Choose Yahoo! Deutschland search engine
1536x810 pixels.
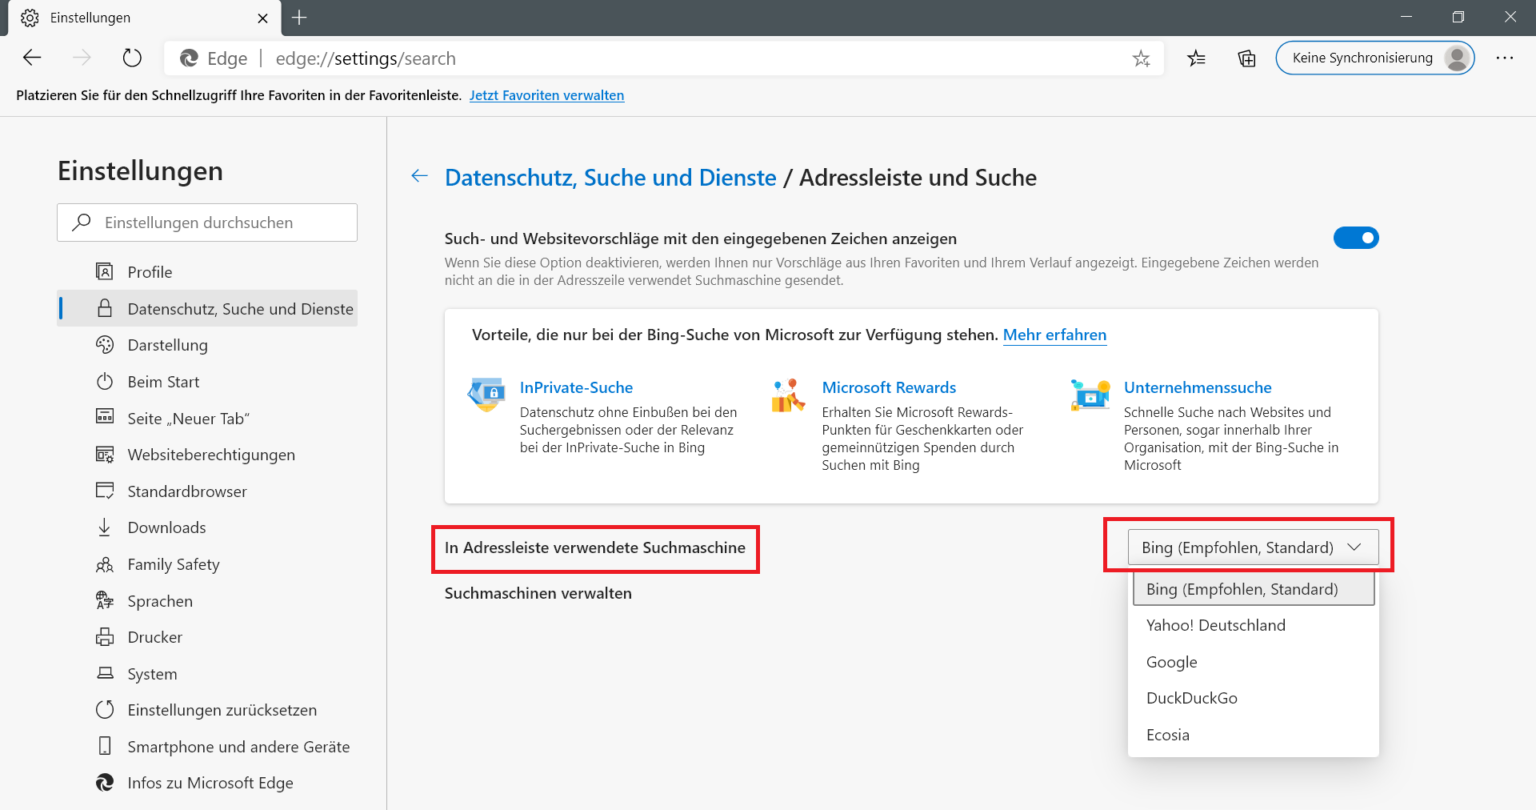click(1253, 625)
